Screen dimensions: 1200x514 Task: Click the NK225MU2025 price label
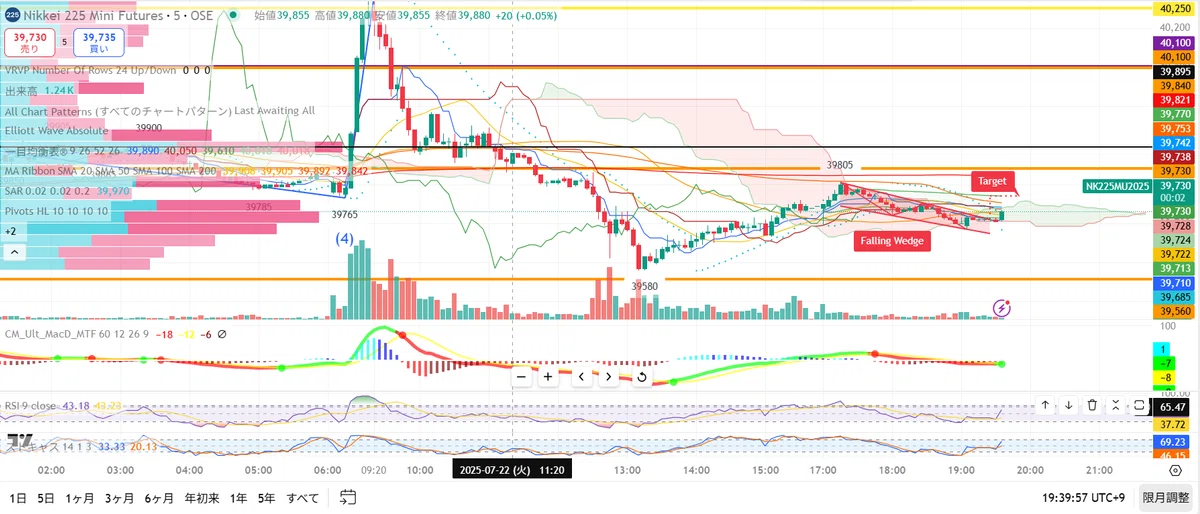(1117, 186)
